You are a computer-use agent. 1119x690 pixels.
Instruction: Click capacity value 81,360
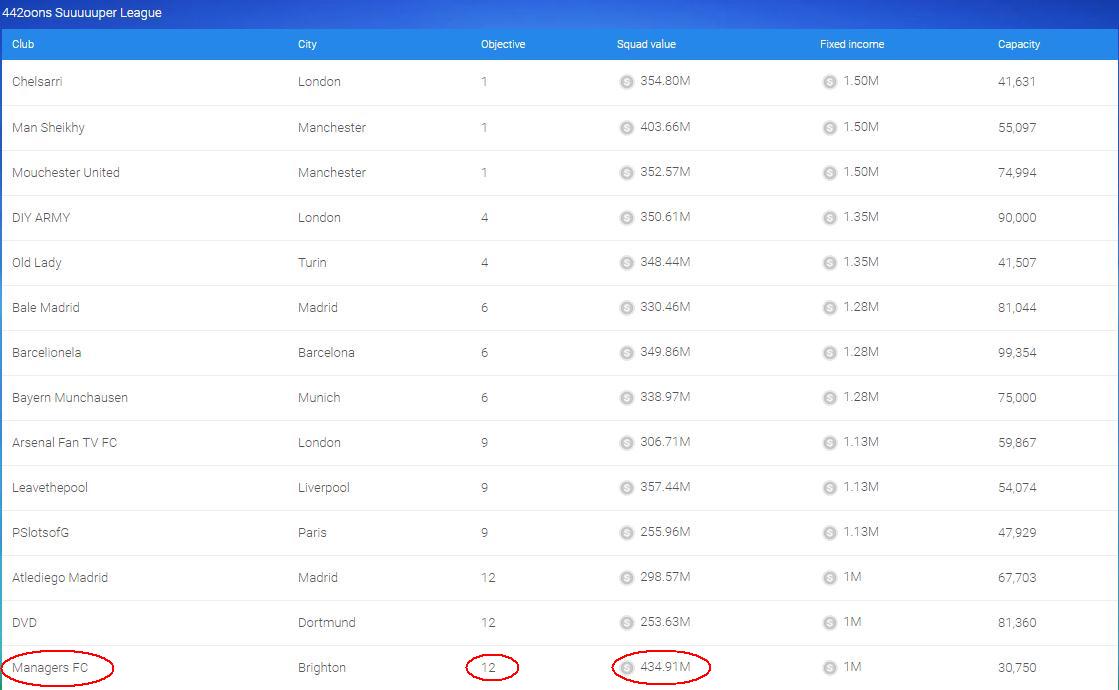coord(1017,622)
